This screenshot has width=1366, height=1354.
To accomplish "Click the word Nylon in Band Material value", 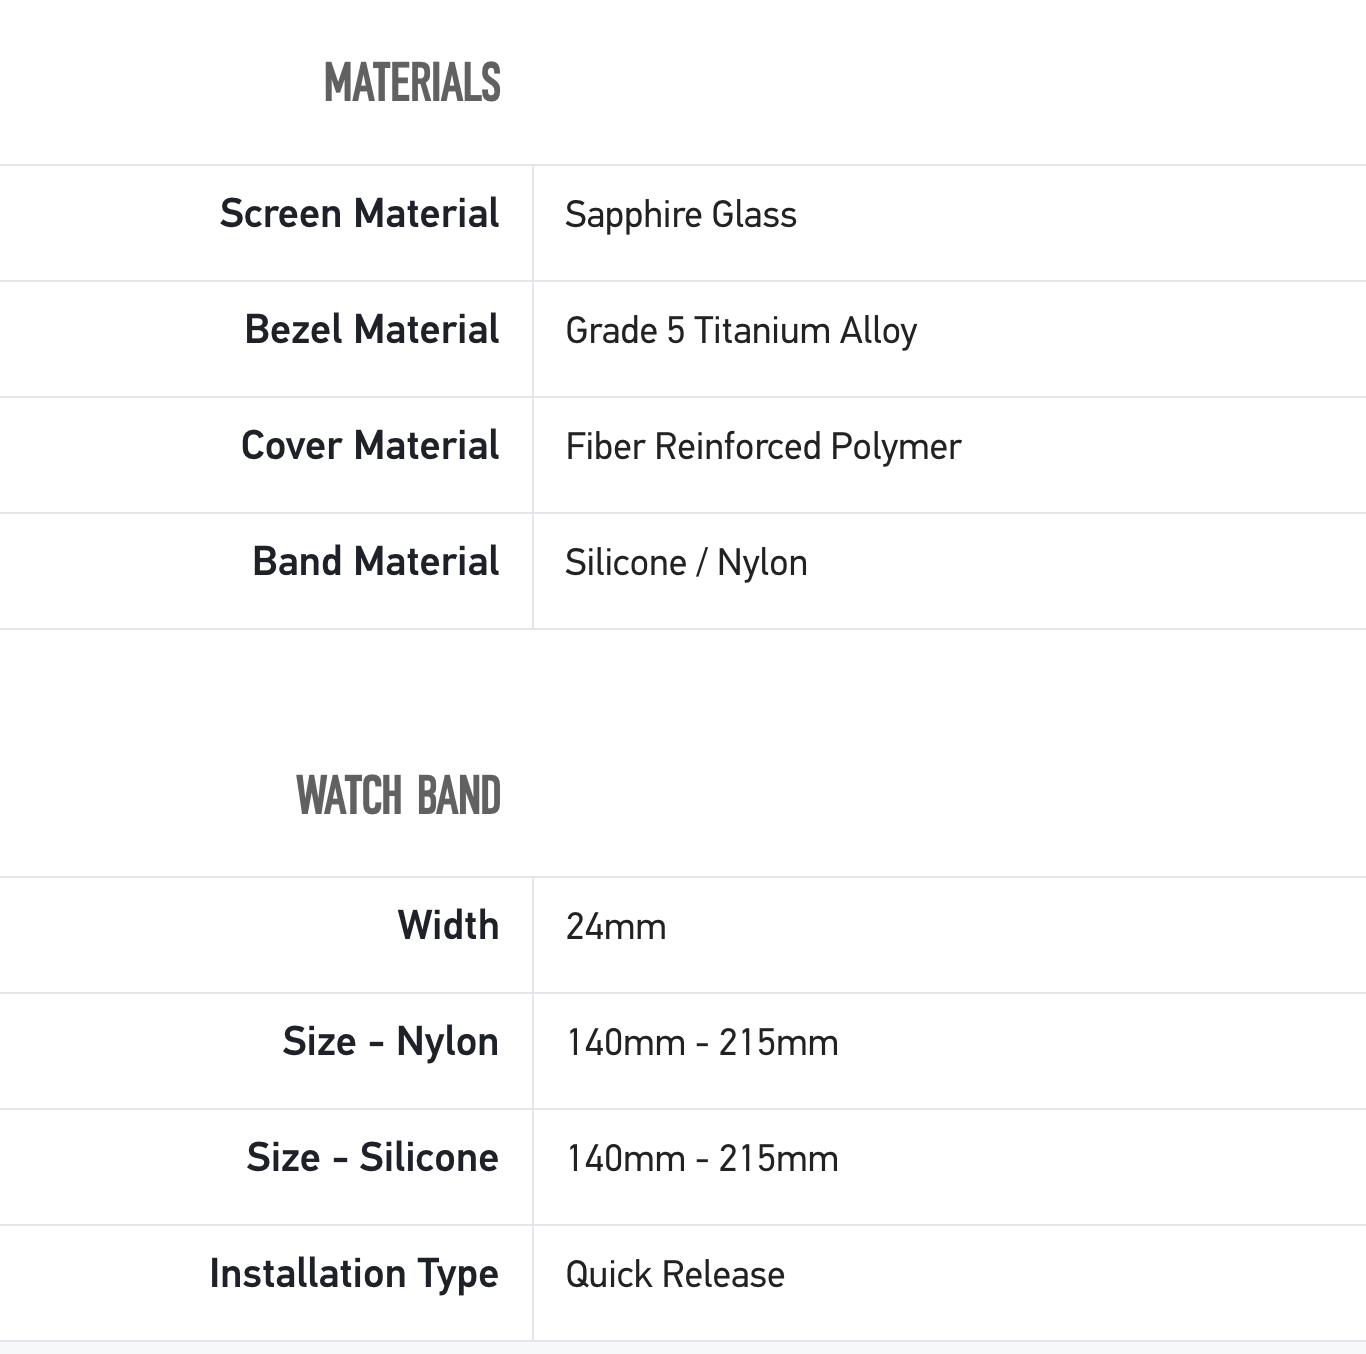I will 762,563.
